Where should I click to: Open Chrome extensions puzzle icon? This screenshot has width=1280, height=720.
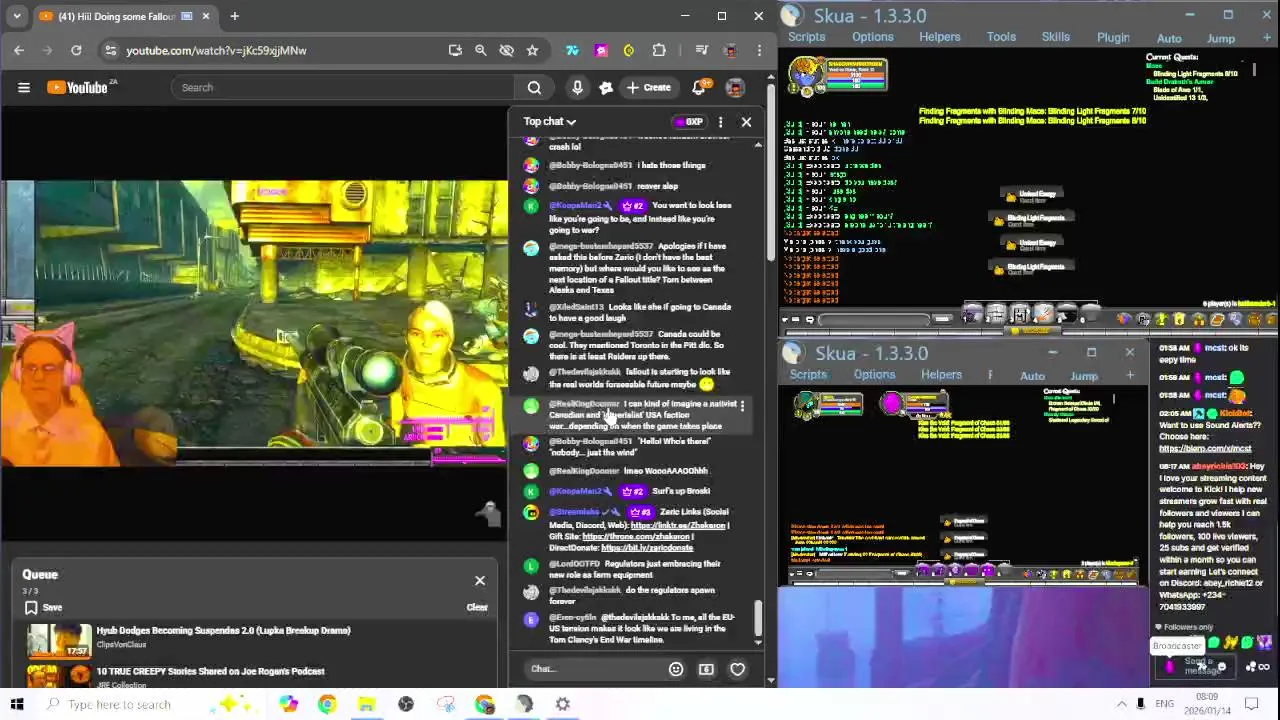pos(659,50)
